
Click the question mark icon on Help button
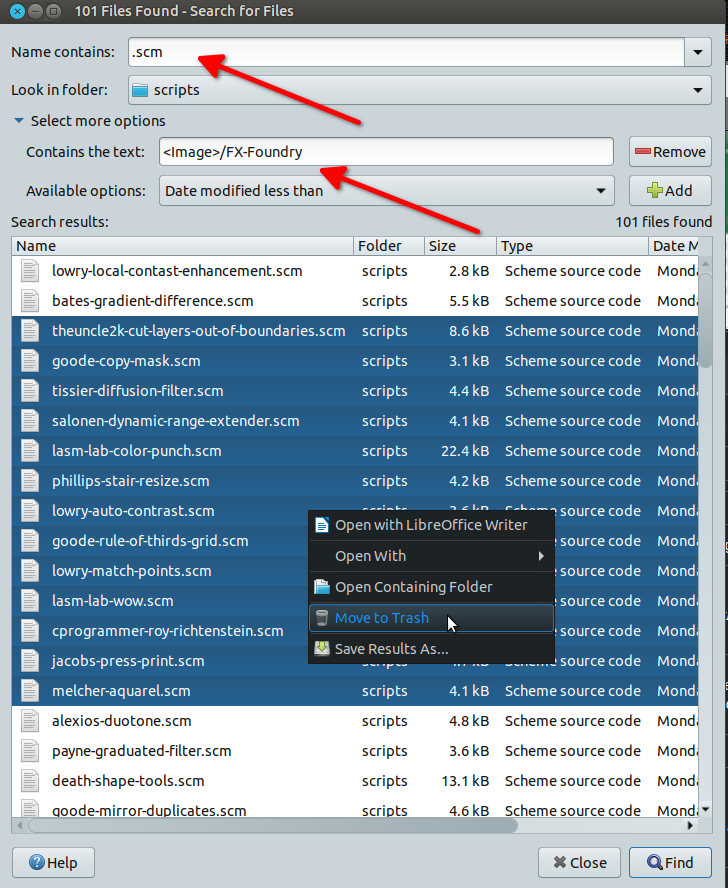pyautogui.click(x=37, y=863)
